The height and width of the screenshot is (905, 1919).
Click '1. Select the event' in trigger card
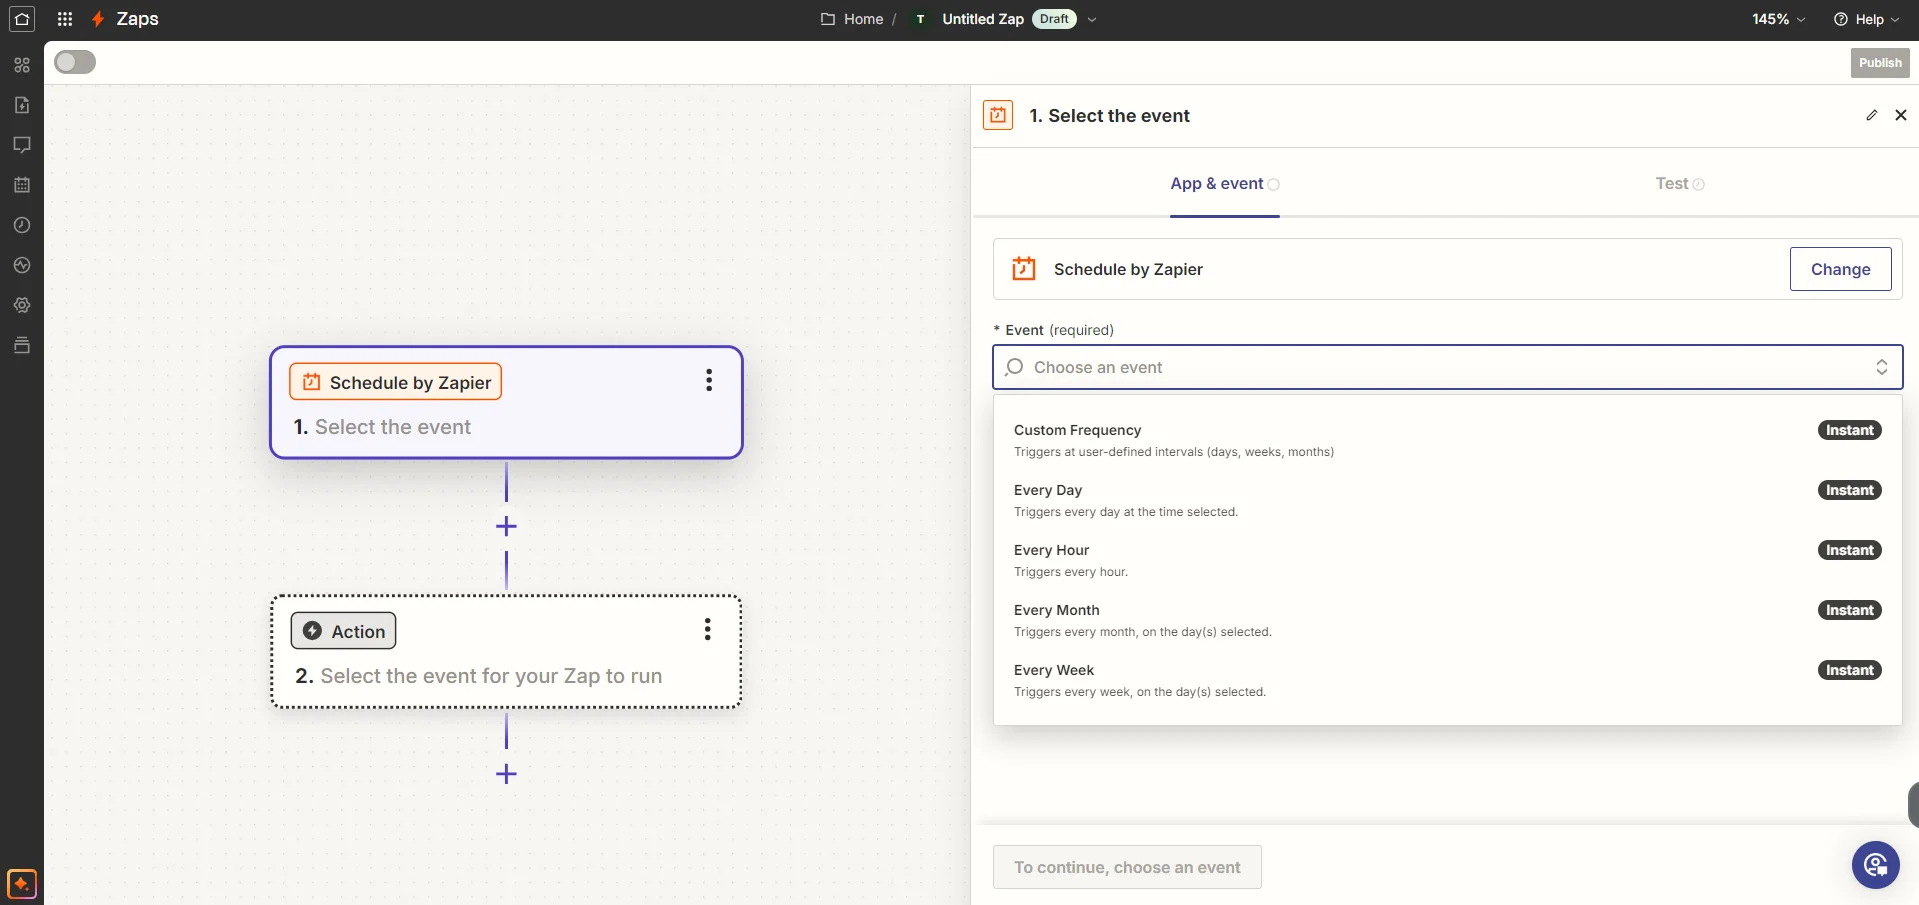coord(382,427)
